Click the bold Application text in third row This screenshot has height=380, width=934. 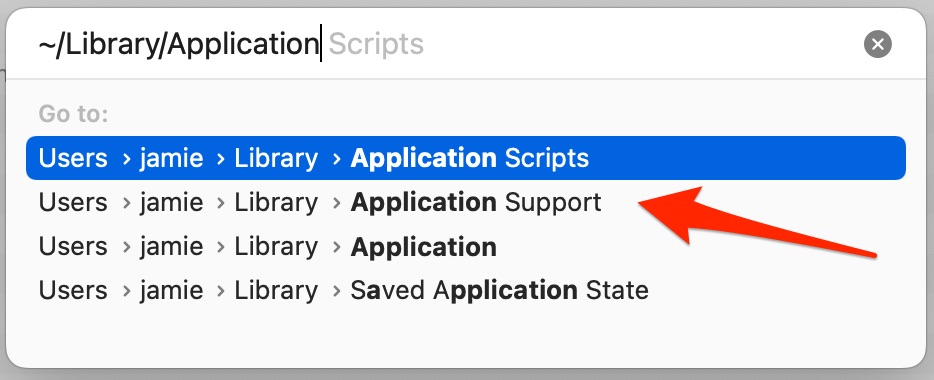click(424, 247)
